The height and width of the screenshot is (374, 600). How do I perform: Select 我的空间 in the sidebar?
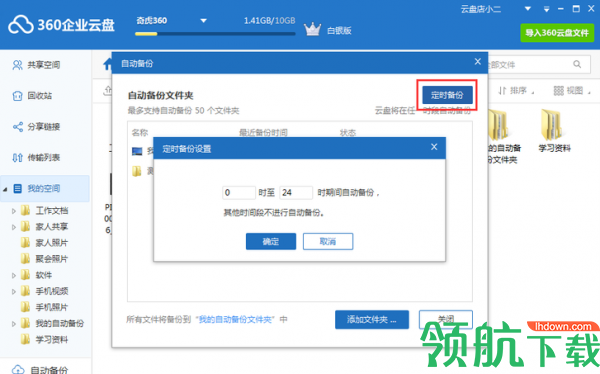tap(45, 188)
